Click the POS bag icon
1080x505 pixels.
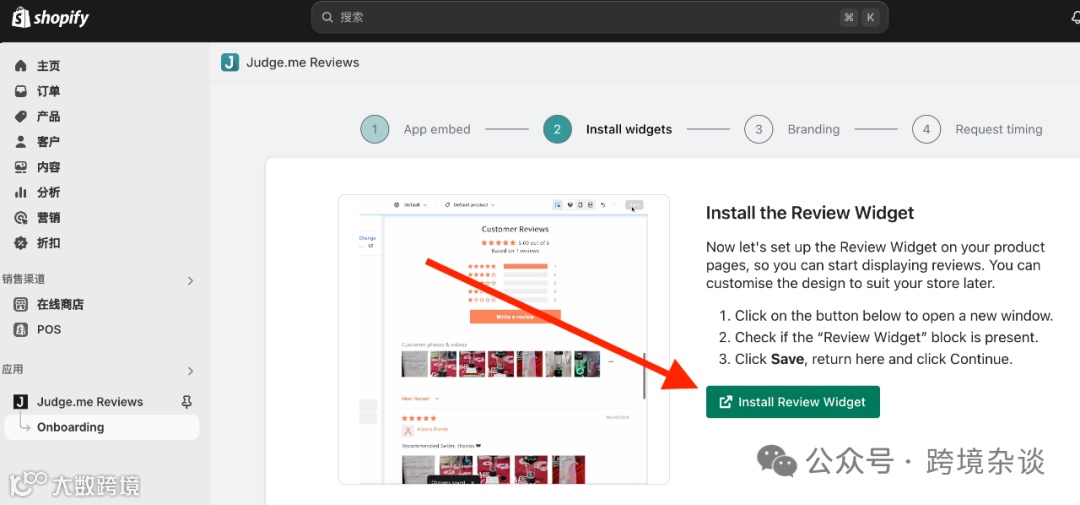(x=21, y=329)
